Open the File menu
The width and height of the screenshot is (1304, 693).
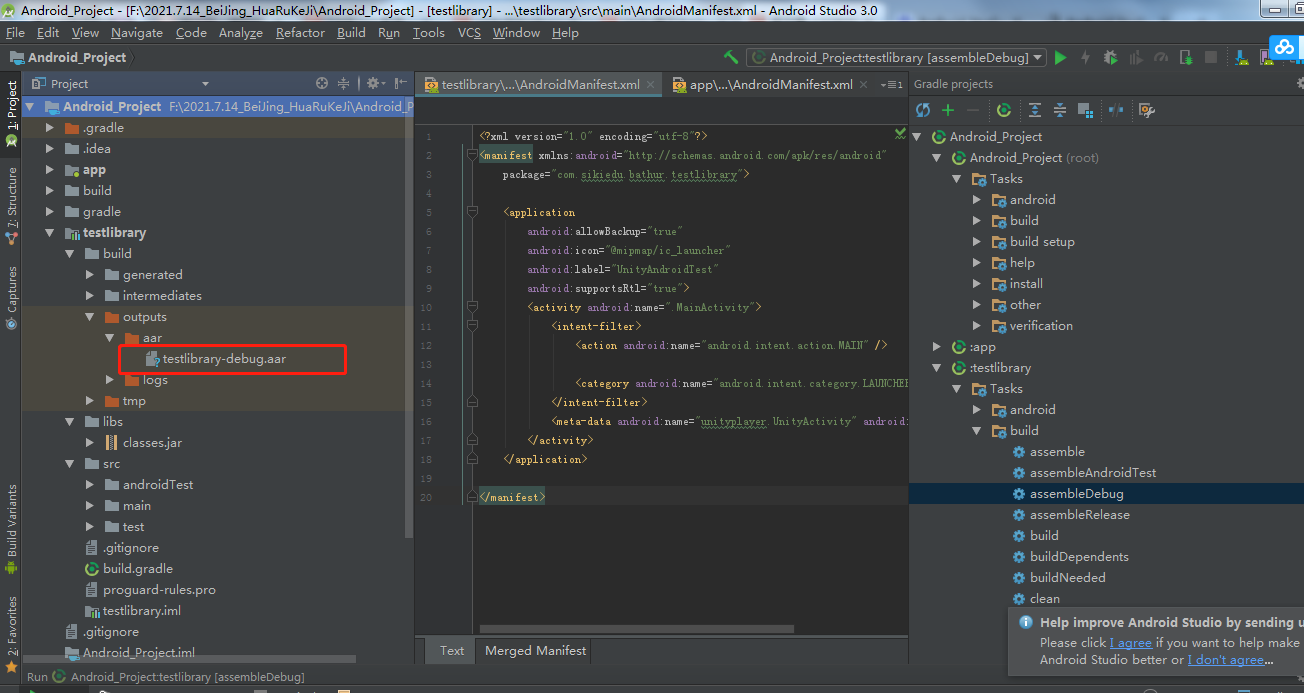coord(15,33)
